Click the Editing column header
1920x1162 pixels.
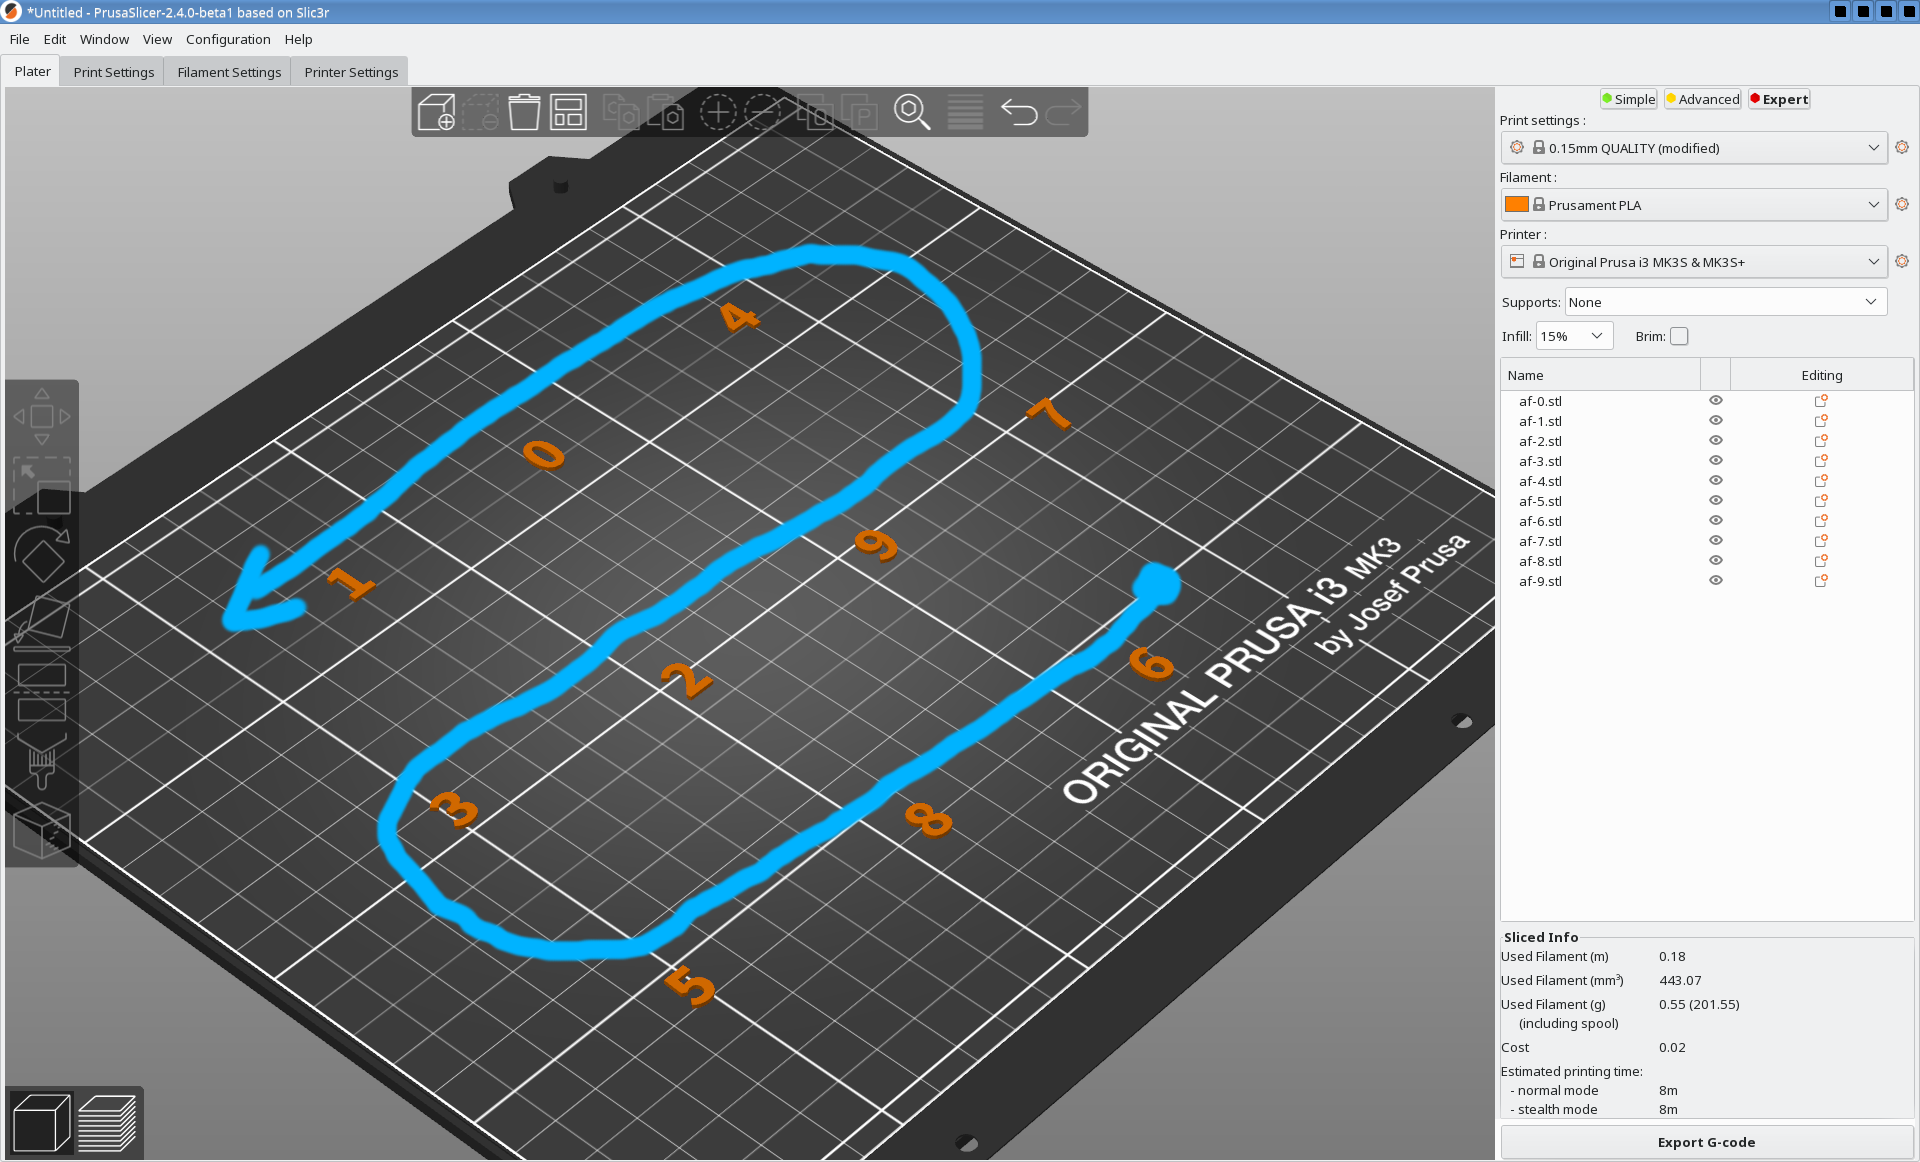coord(1821,375)
